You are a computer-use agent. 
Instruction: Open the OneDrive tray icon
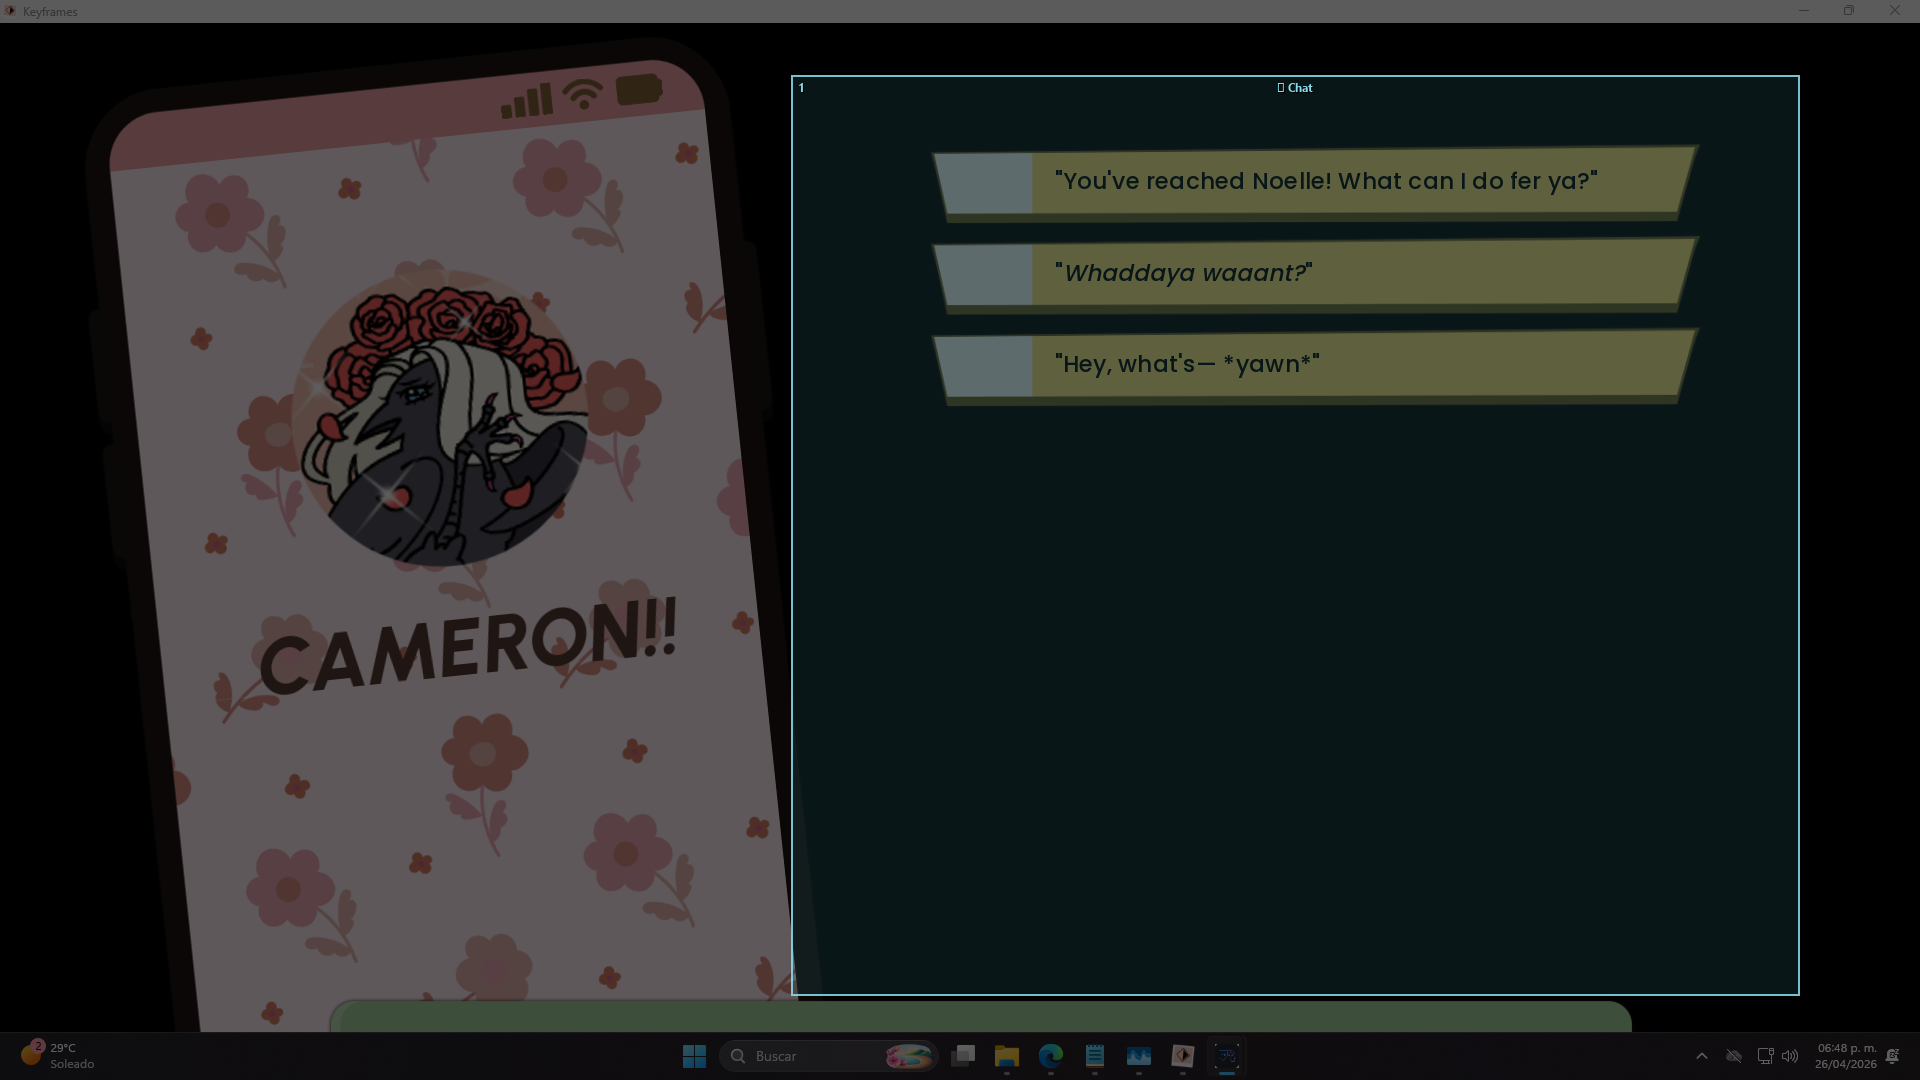[1734, 1056]
